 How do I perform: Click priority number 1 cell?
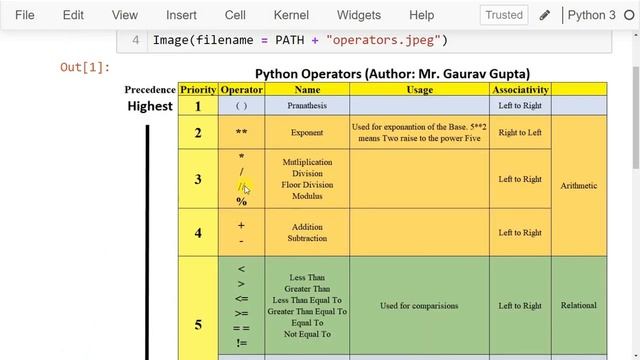tap(198, 106)
